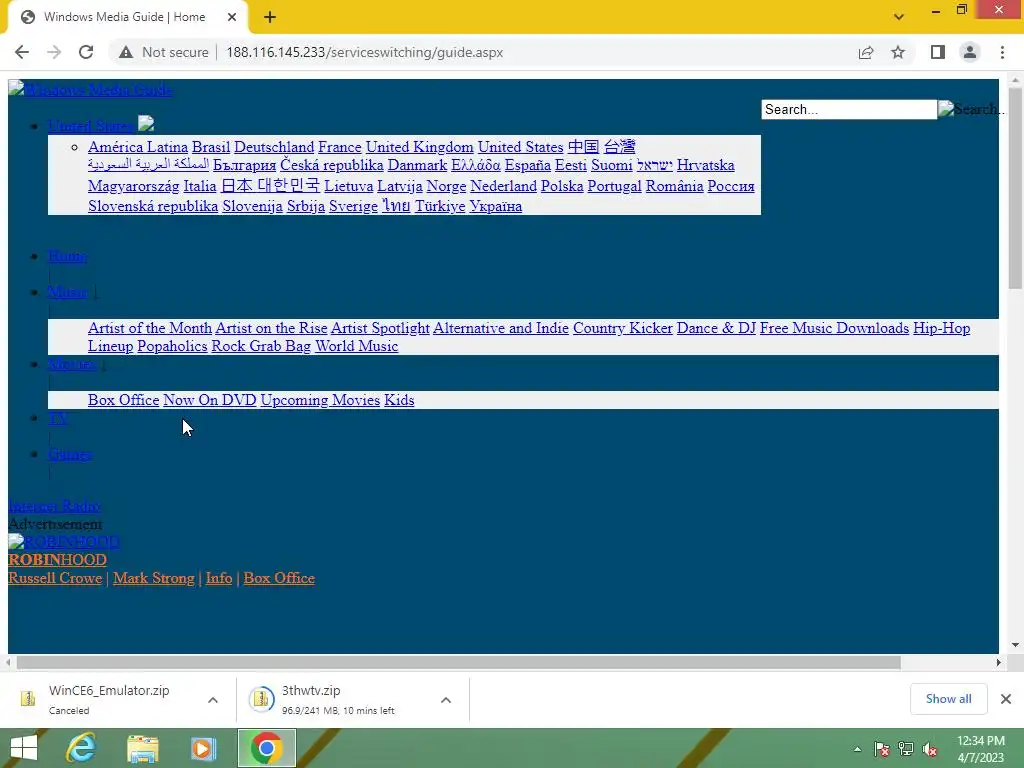This screenshot has height=768, width=1024.
Task: Select Italia link
Action: click(200, 186)
